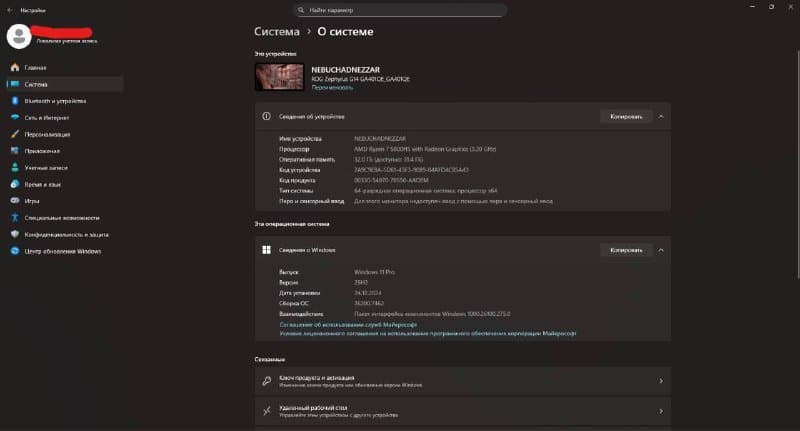Open the network Wi-Fi icon in sidebar
Image resolution: width=800 pixels, height=431 pixels.
(x=15, y=117)
